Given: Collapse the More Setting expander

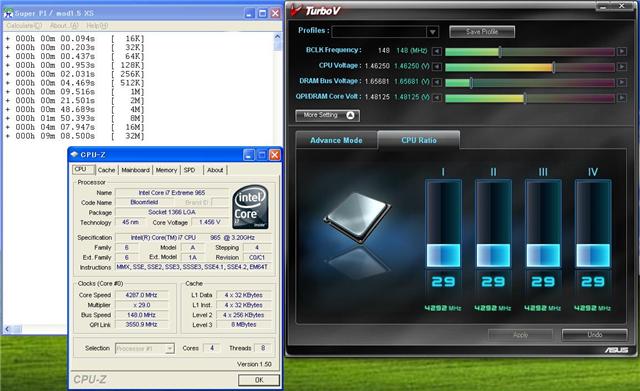Looking at the screenshot, I should 327,115.
